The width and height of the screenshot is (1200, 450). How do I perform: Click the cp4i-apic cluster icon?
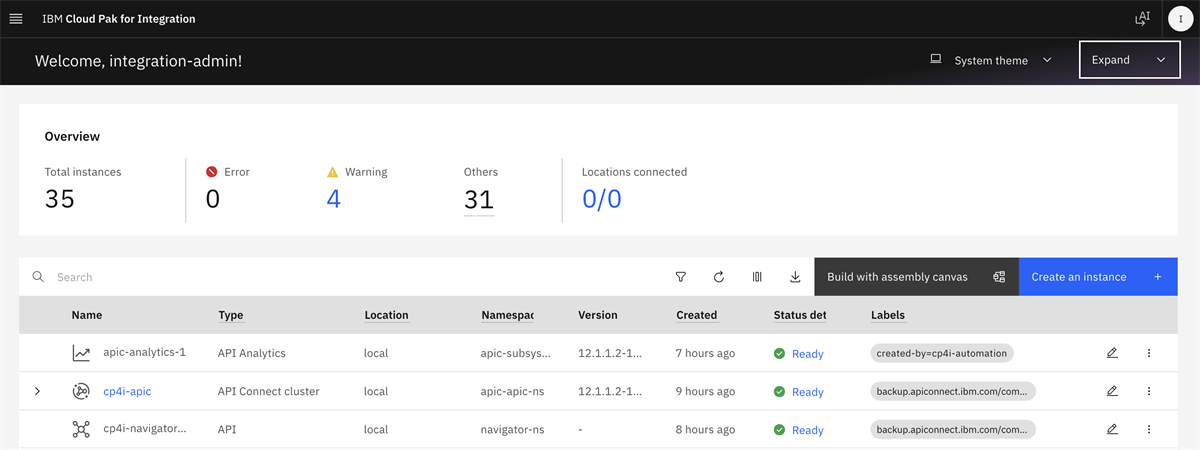click(81, 391)
